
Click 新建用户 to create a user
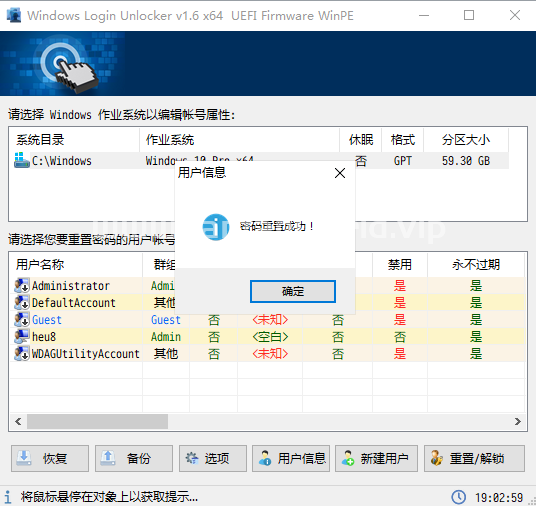[376, 458]
